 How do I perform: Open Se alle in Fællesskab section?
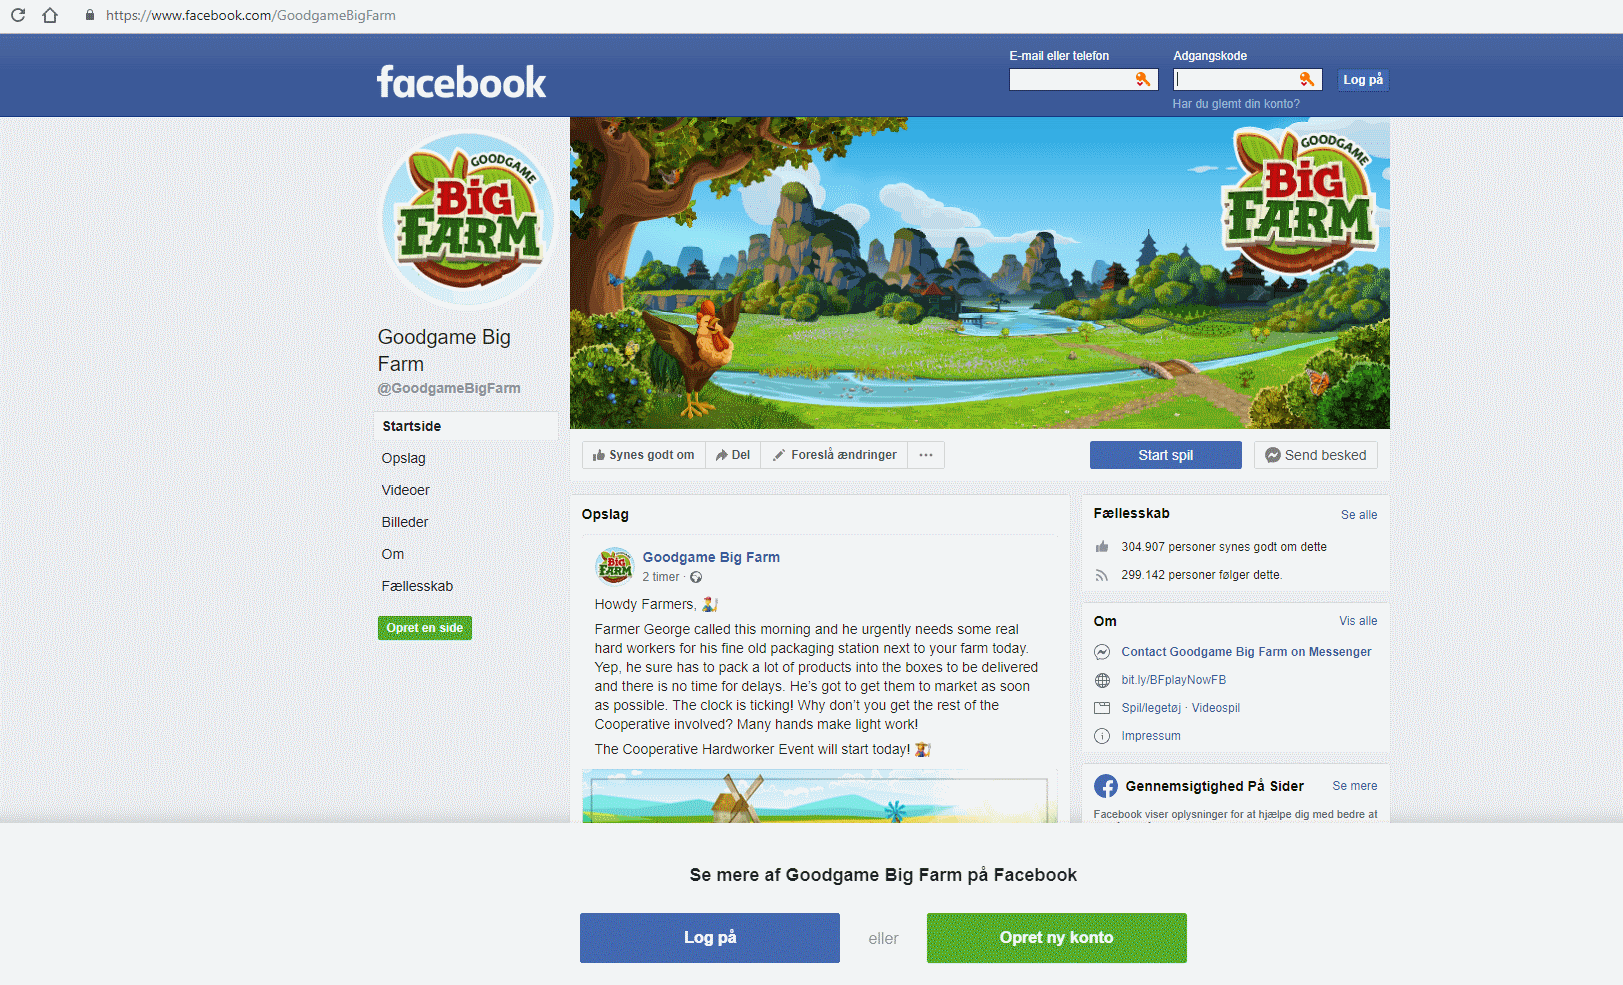pos(1359,515)
